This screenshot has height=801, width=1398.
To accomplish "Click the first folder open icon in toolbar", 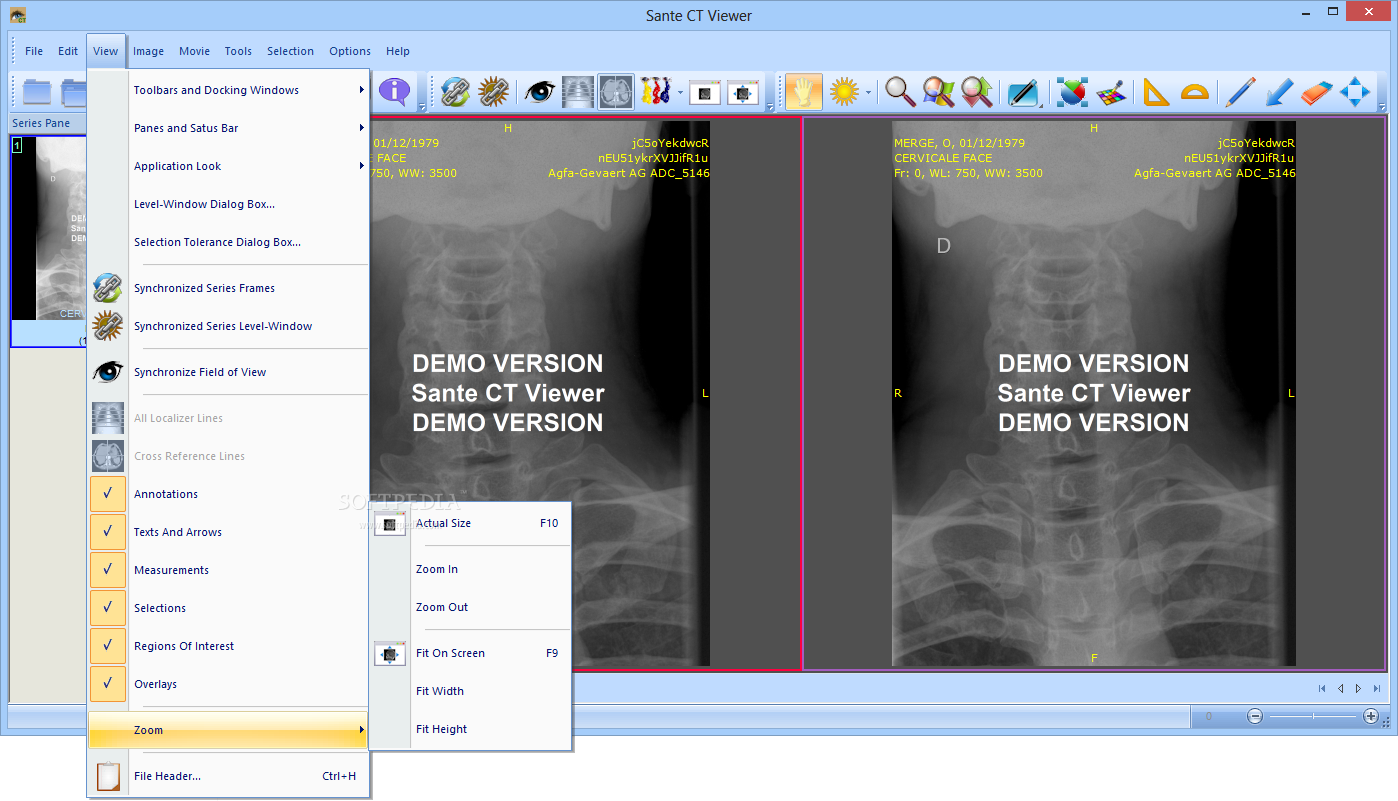I will 37,92.
